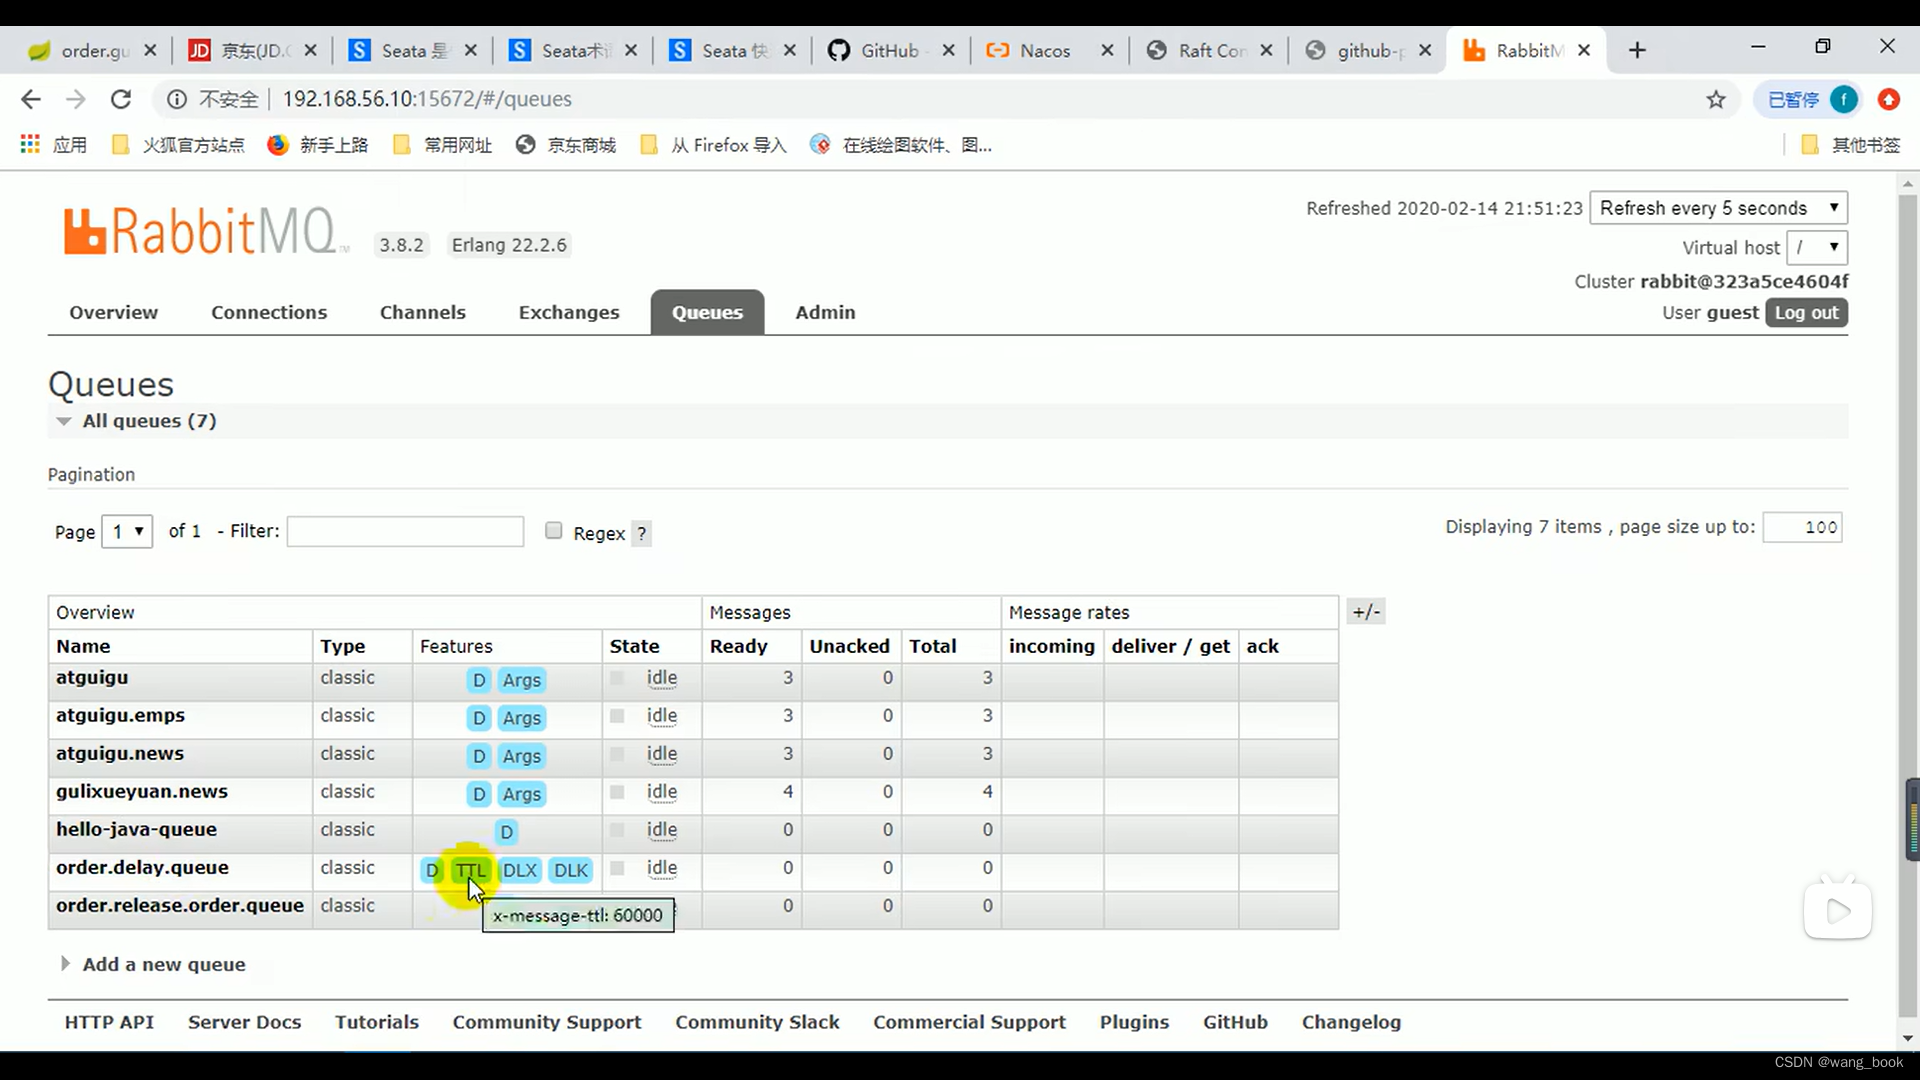The width and height of the screenshot is (1920, 1080).
Task: Click the D feature icon on hello-java-queue
Action: tap(506, 831)
